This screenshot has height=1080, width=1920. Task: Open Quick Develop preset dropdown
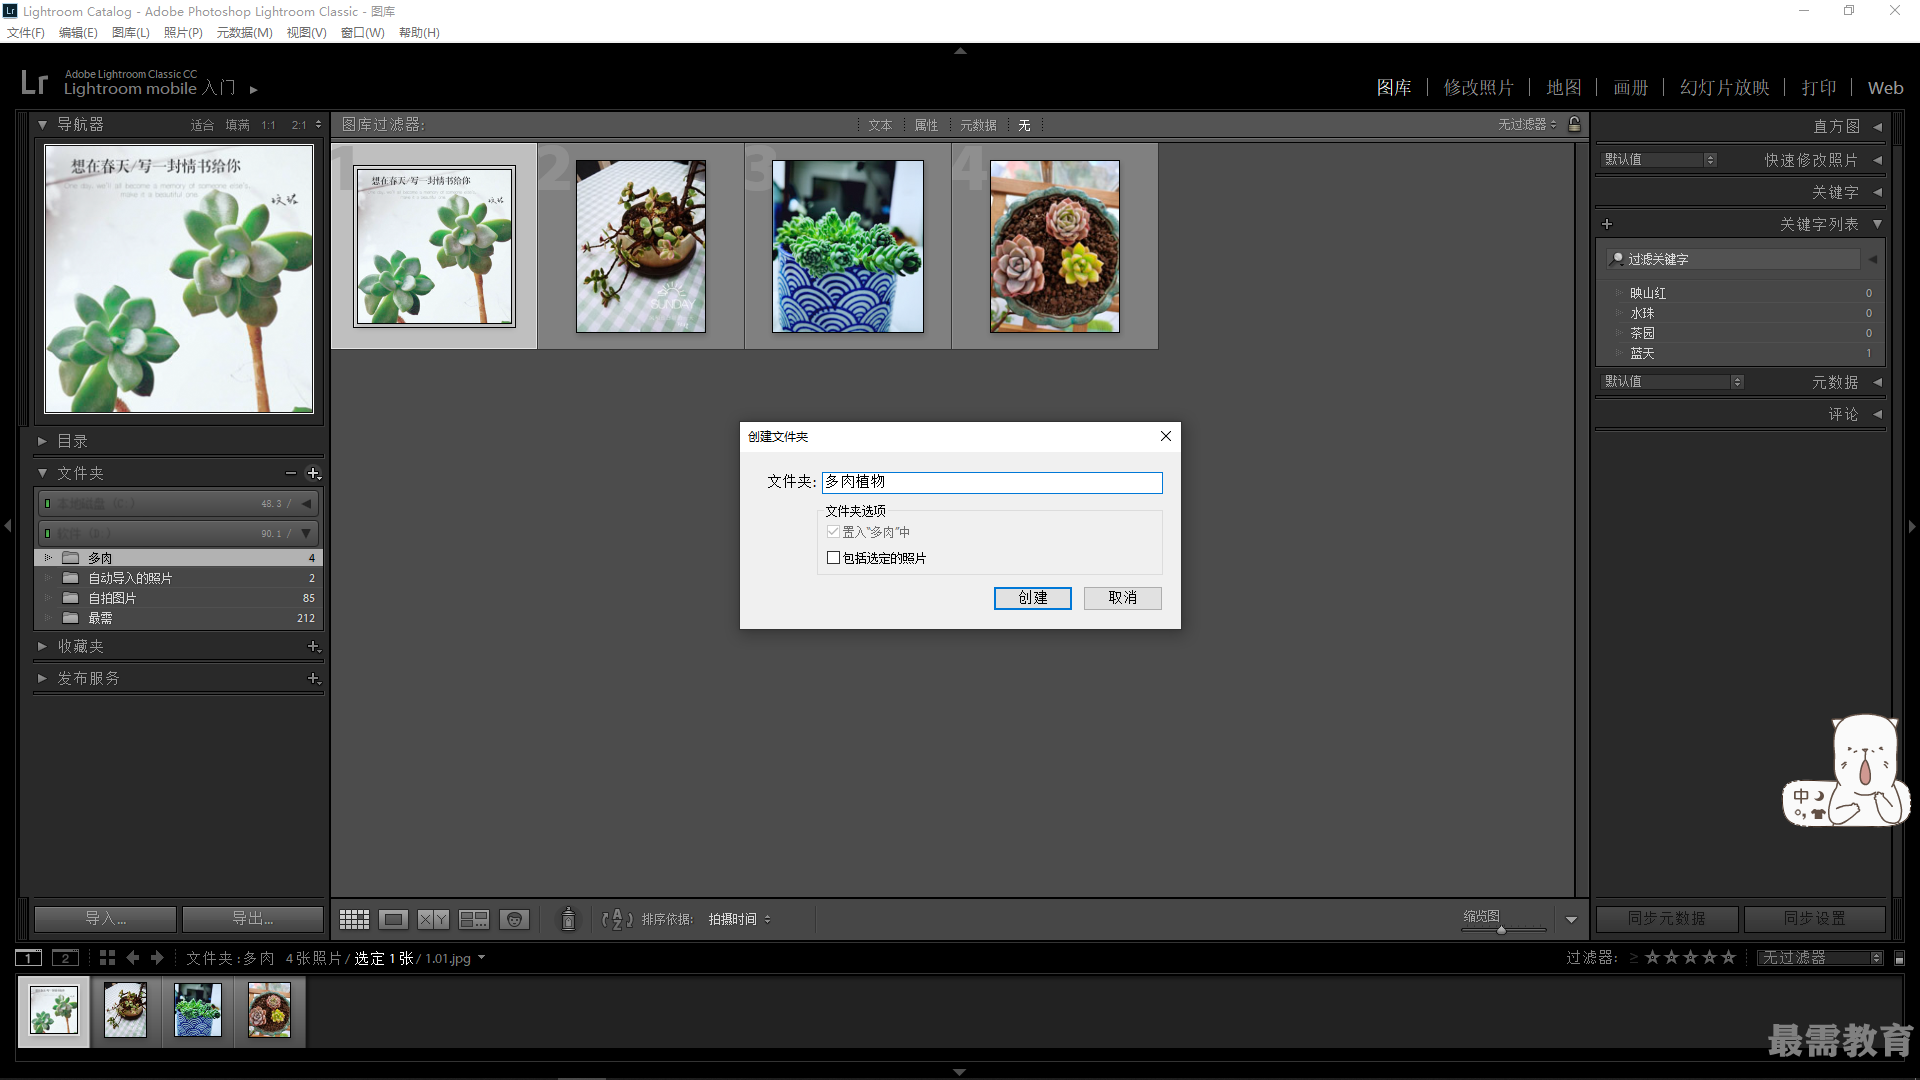tap(1659, 160)
